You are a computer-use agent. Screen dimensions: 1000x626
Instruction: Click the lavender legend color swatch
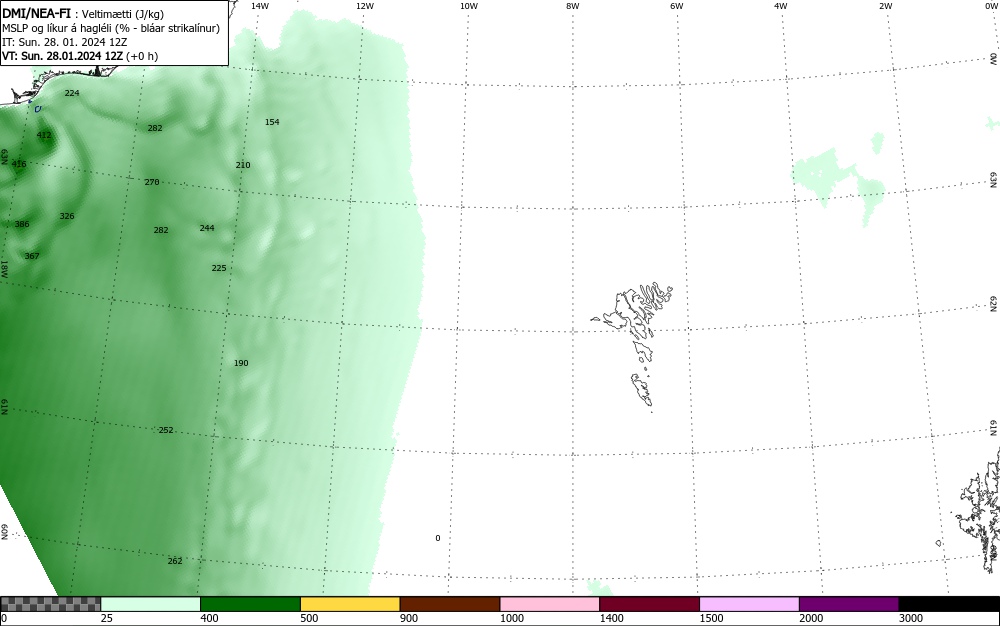pos(749,604)
